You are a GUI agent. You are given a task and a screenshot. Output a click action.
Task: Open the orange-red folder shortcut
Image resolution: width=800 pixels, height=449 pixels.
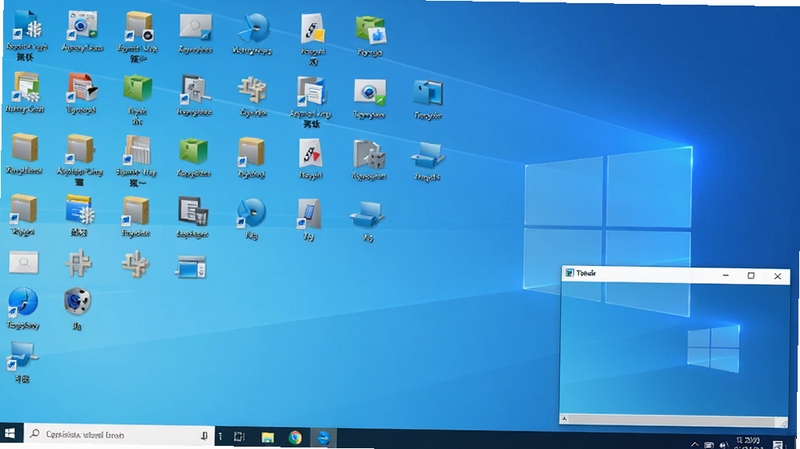coord(82,88)
